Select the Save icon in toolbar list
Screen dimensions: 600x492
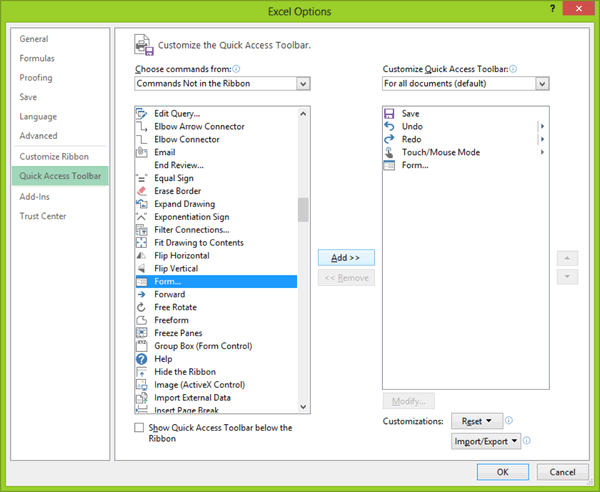(389, 114)
